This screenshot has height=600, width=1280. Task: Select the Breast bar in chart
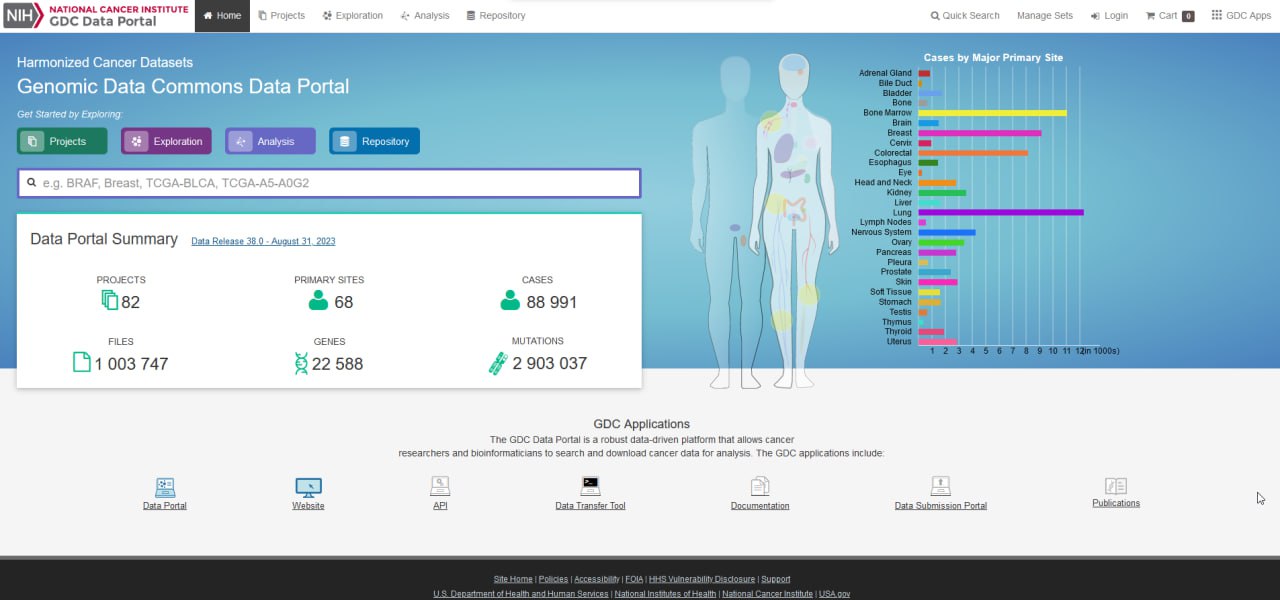tap(980, 133)
